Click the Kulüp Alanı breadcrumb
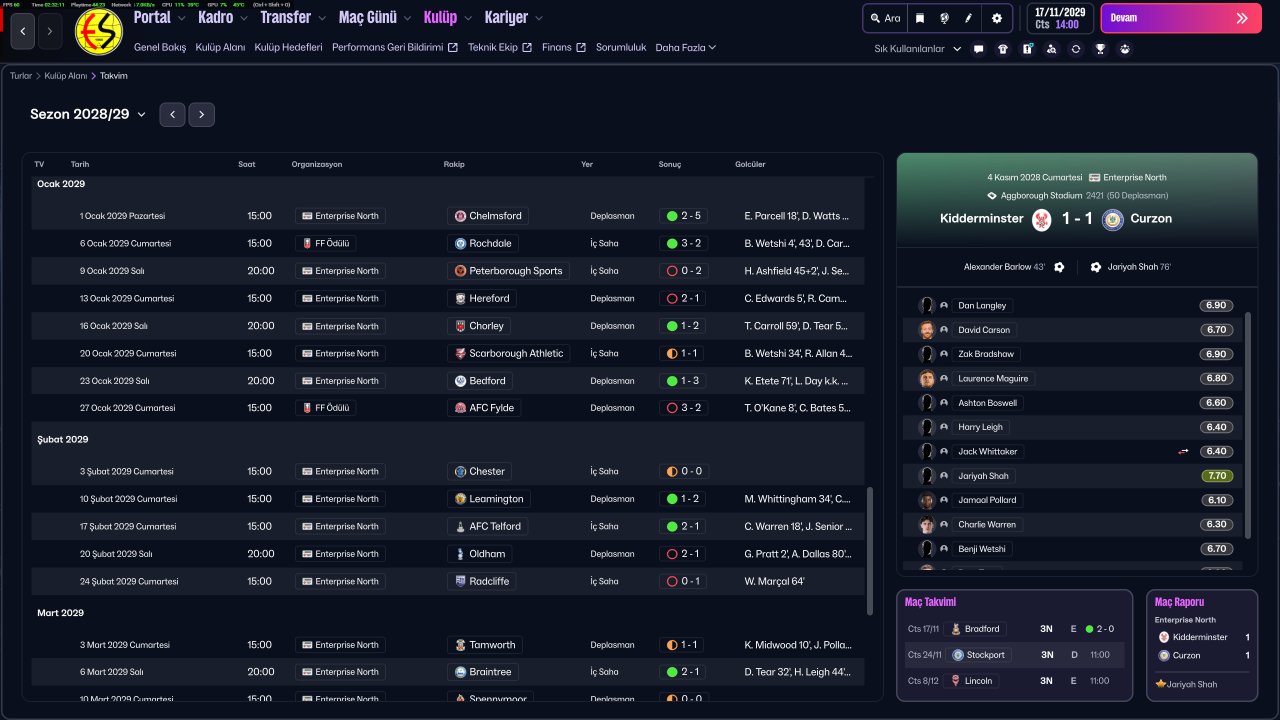The image size is (1280, 720). pos(66,76)
